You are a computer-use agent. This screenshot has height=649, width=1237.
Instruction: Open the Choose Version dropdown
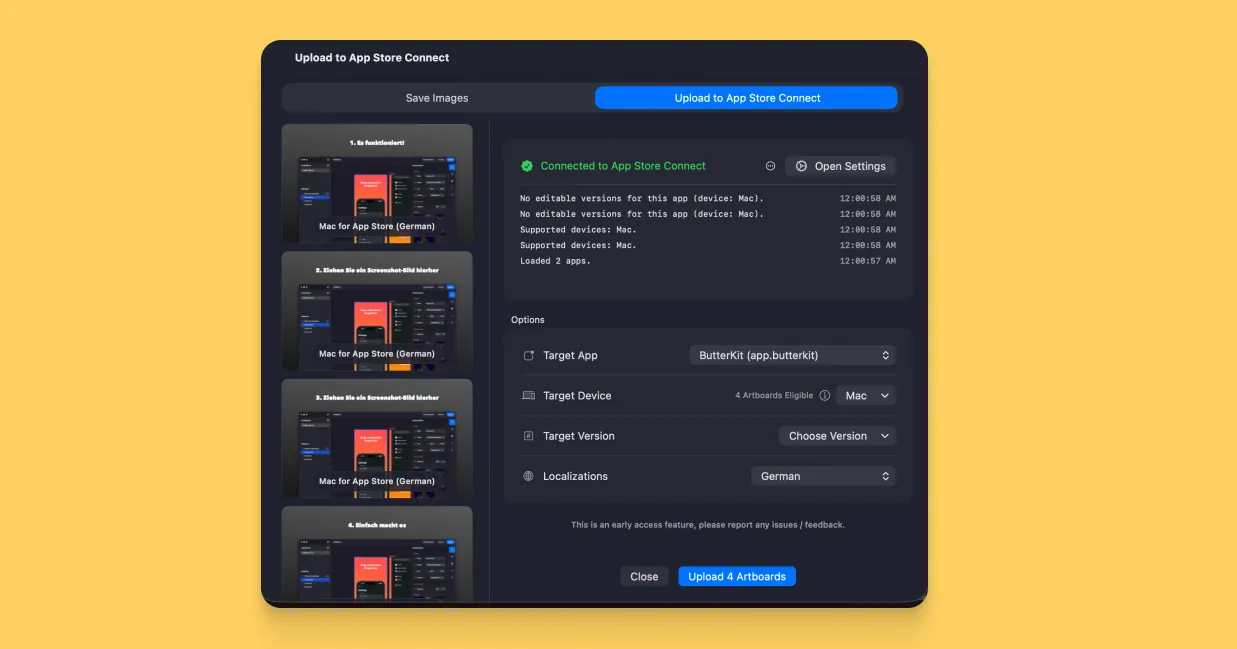click(838, 436)
